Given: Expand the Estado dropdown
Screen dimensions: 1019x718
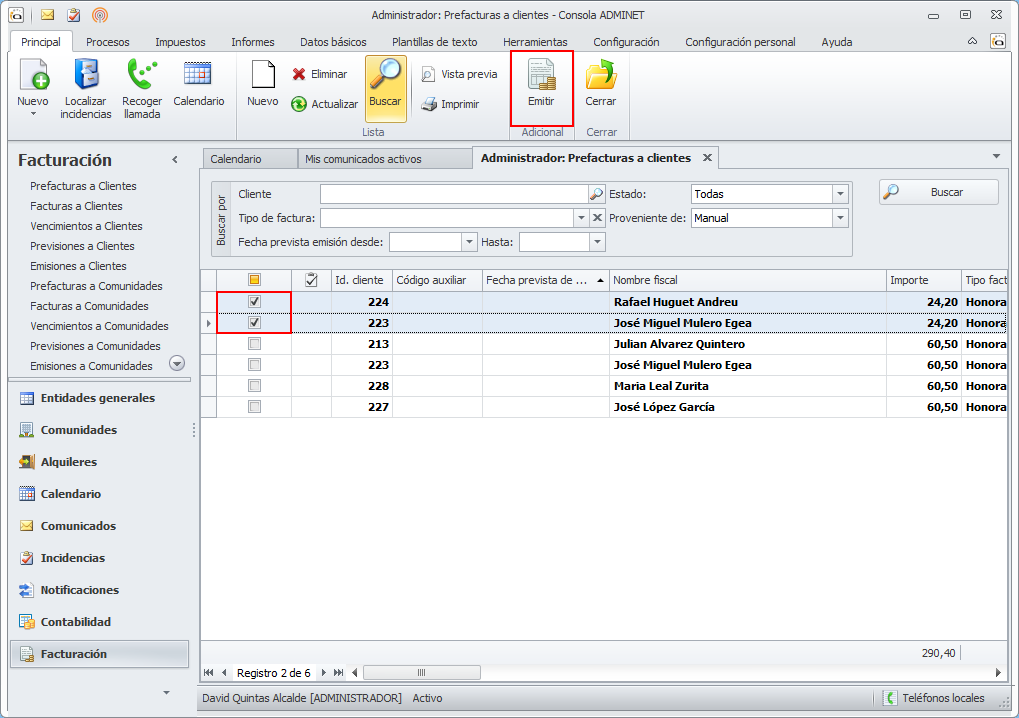Looking at the screenshot, I should [840, 194].
